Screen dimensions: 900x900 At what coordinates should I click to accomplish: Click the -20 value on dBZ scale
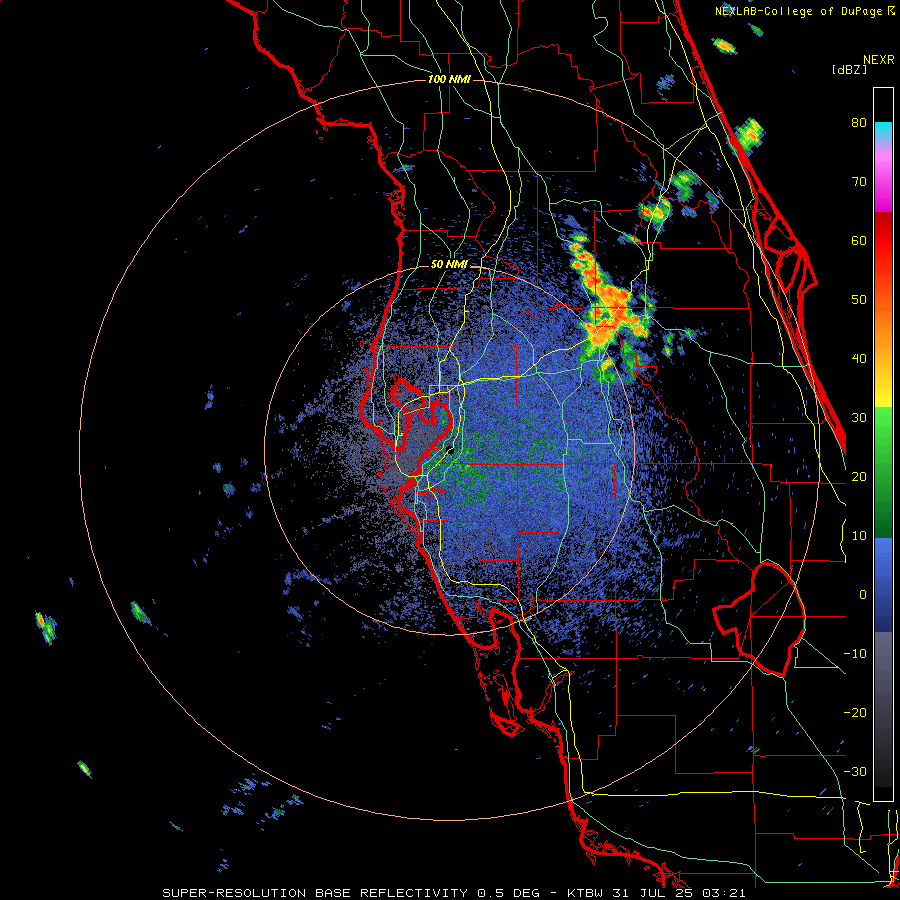855,712
